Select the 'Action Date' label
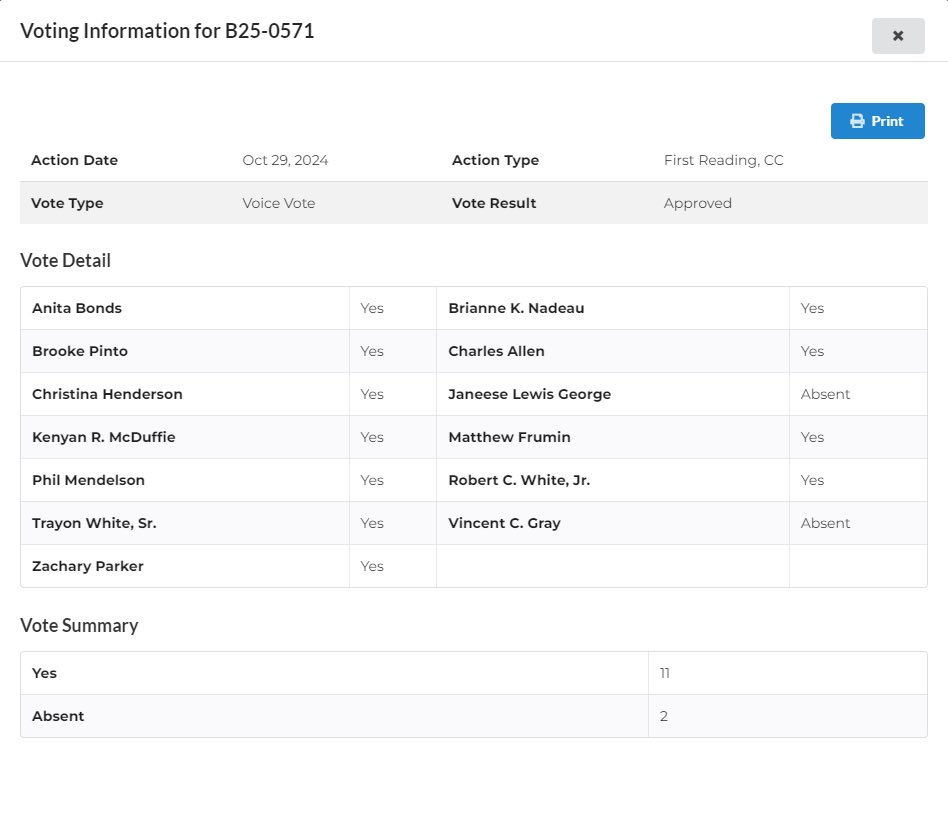 coord(74,160)
